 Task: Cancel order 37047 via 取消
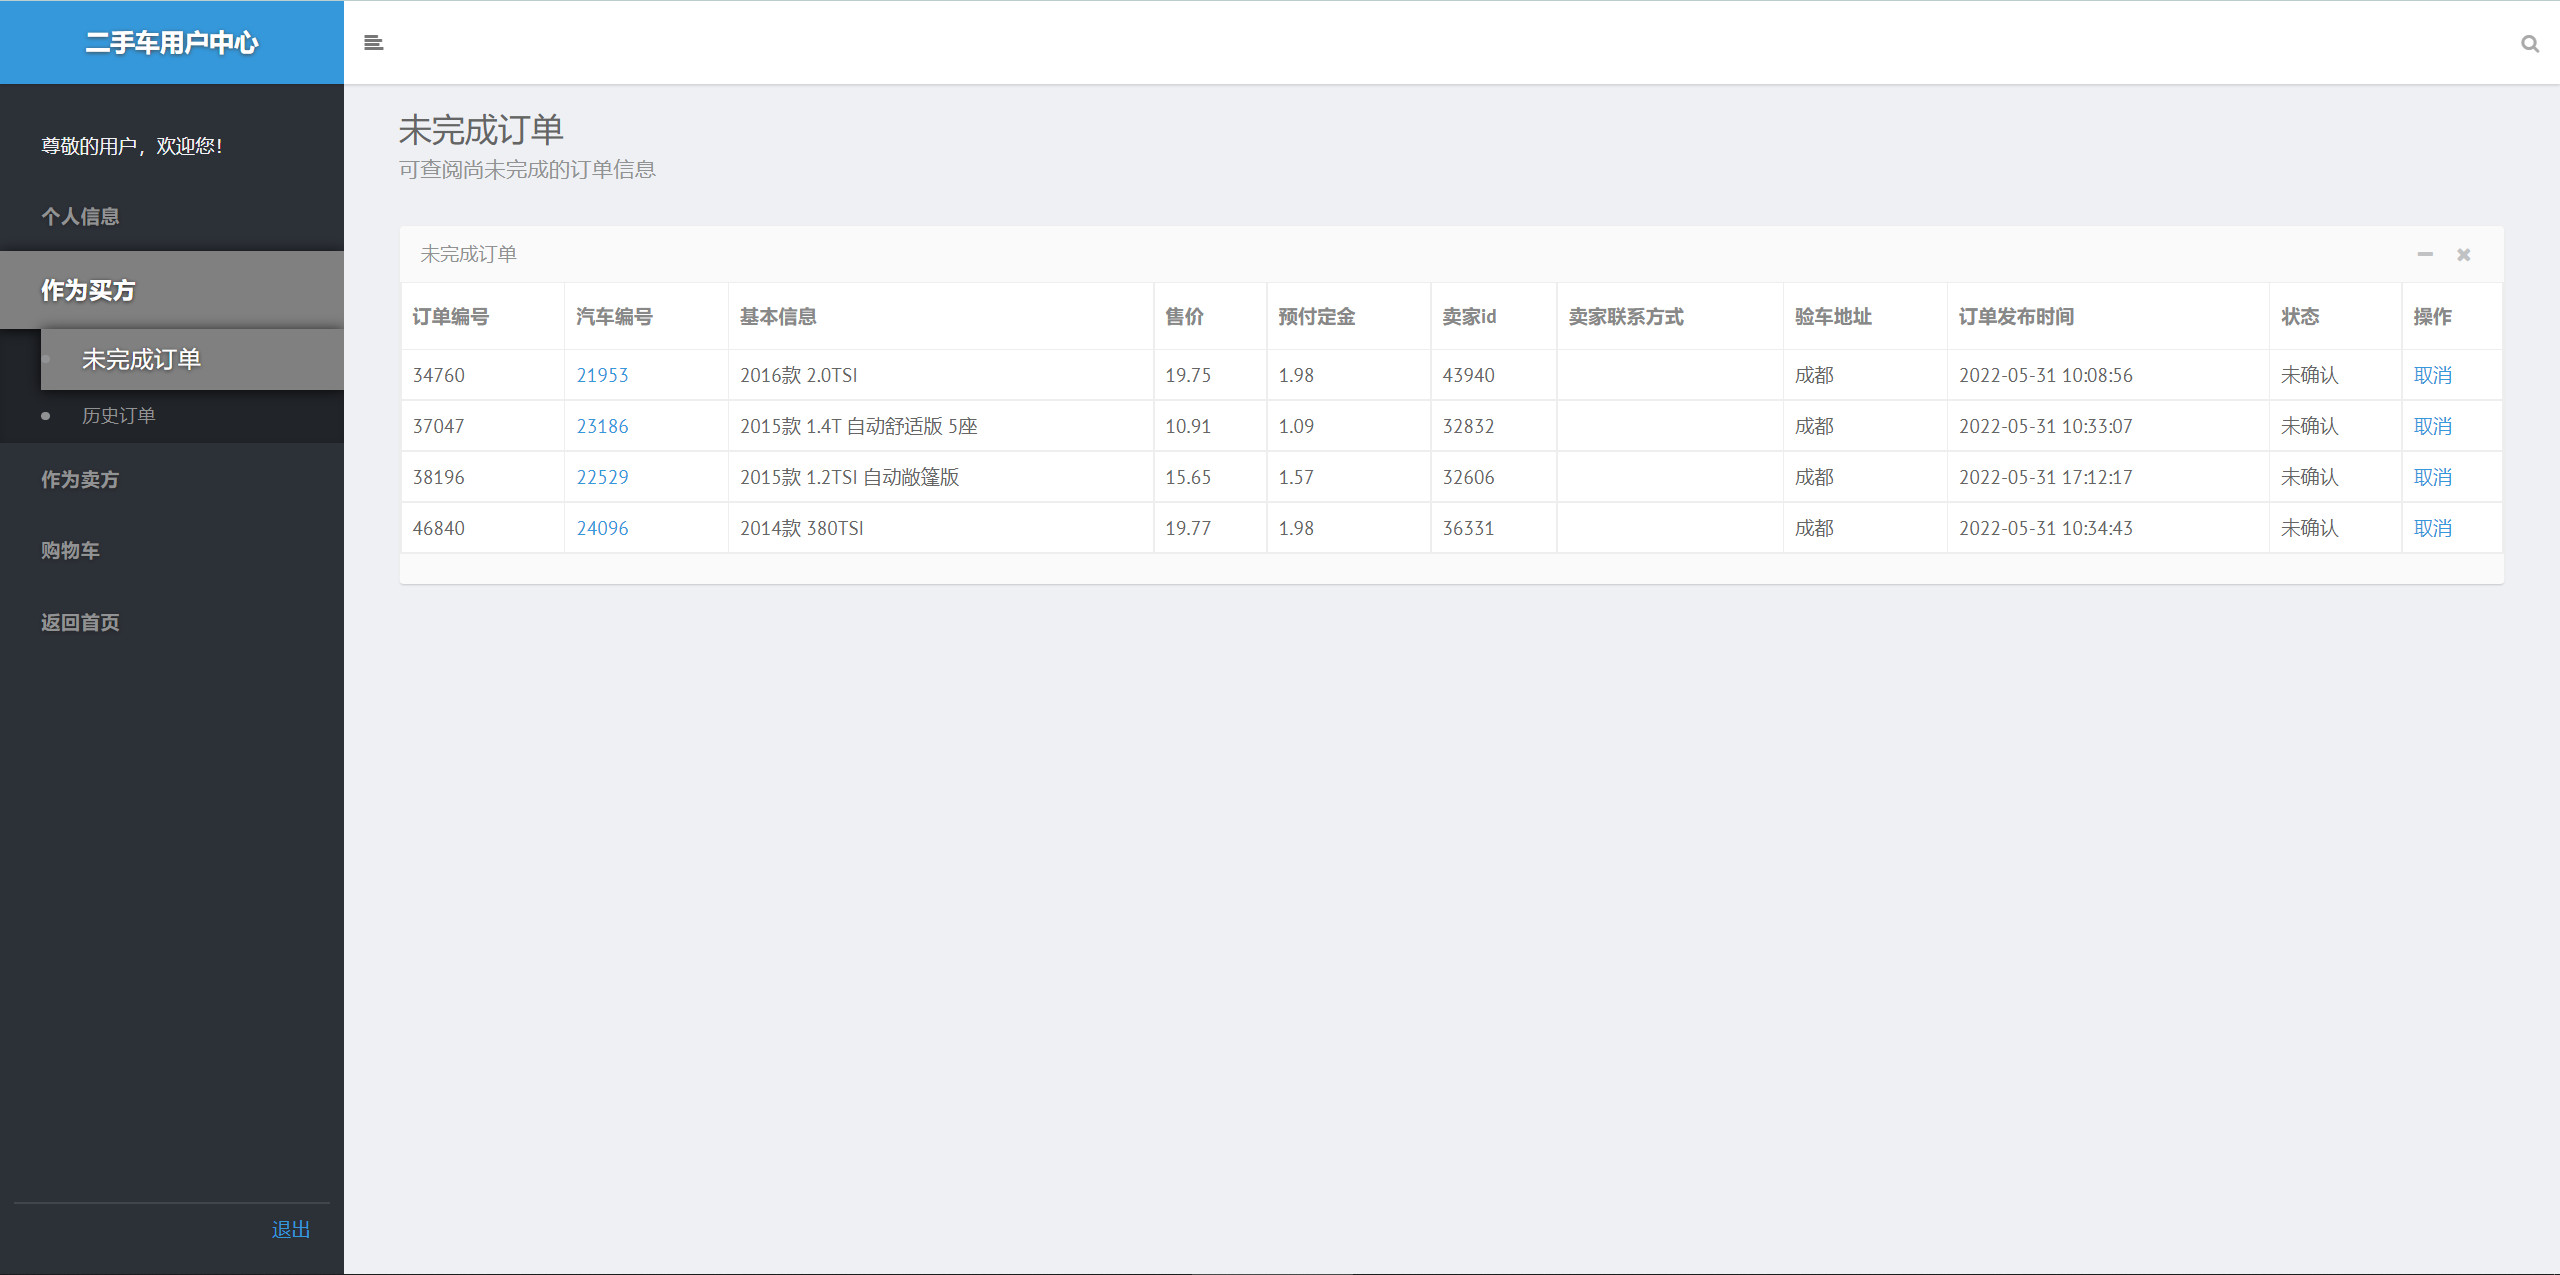2432,426
